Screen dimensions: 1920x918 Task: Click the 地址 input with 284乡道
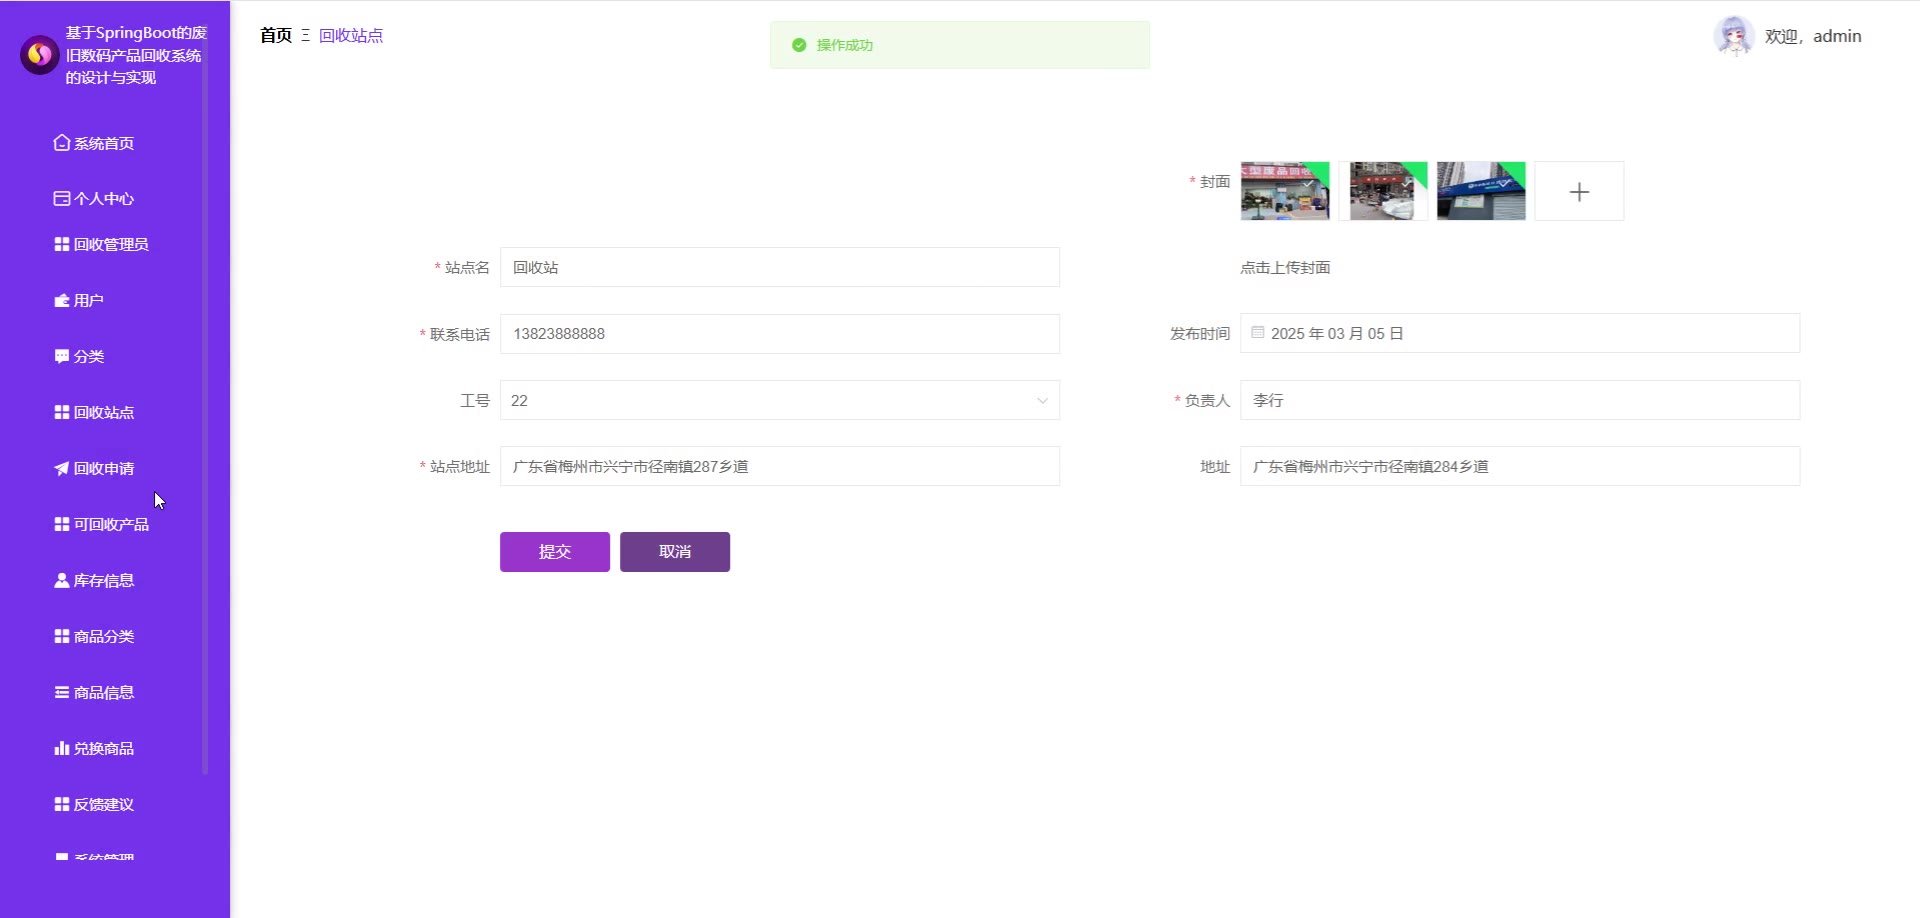click(x=1520, y=466)
